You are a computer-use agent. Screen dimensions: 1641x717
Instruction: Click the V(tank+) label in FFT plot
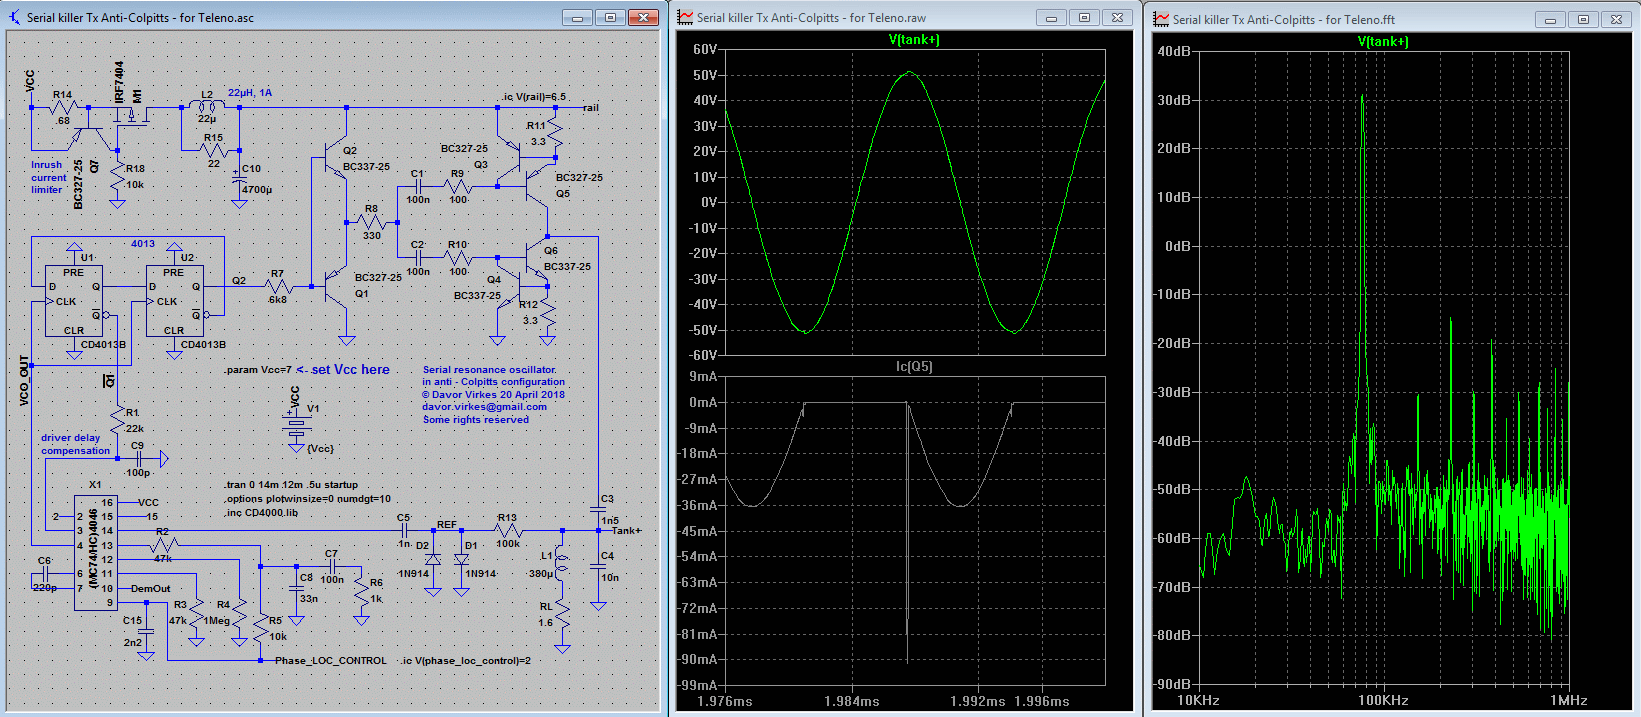1383,42
